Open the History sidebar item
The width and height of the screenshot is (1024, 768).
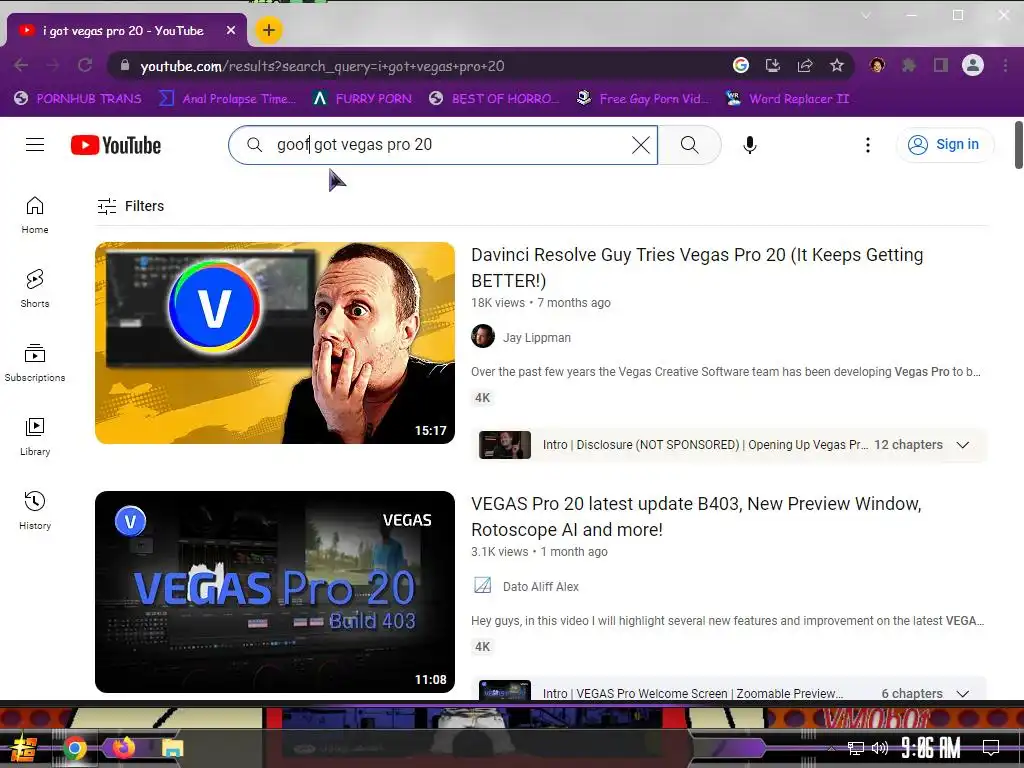point(35,510)
